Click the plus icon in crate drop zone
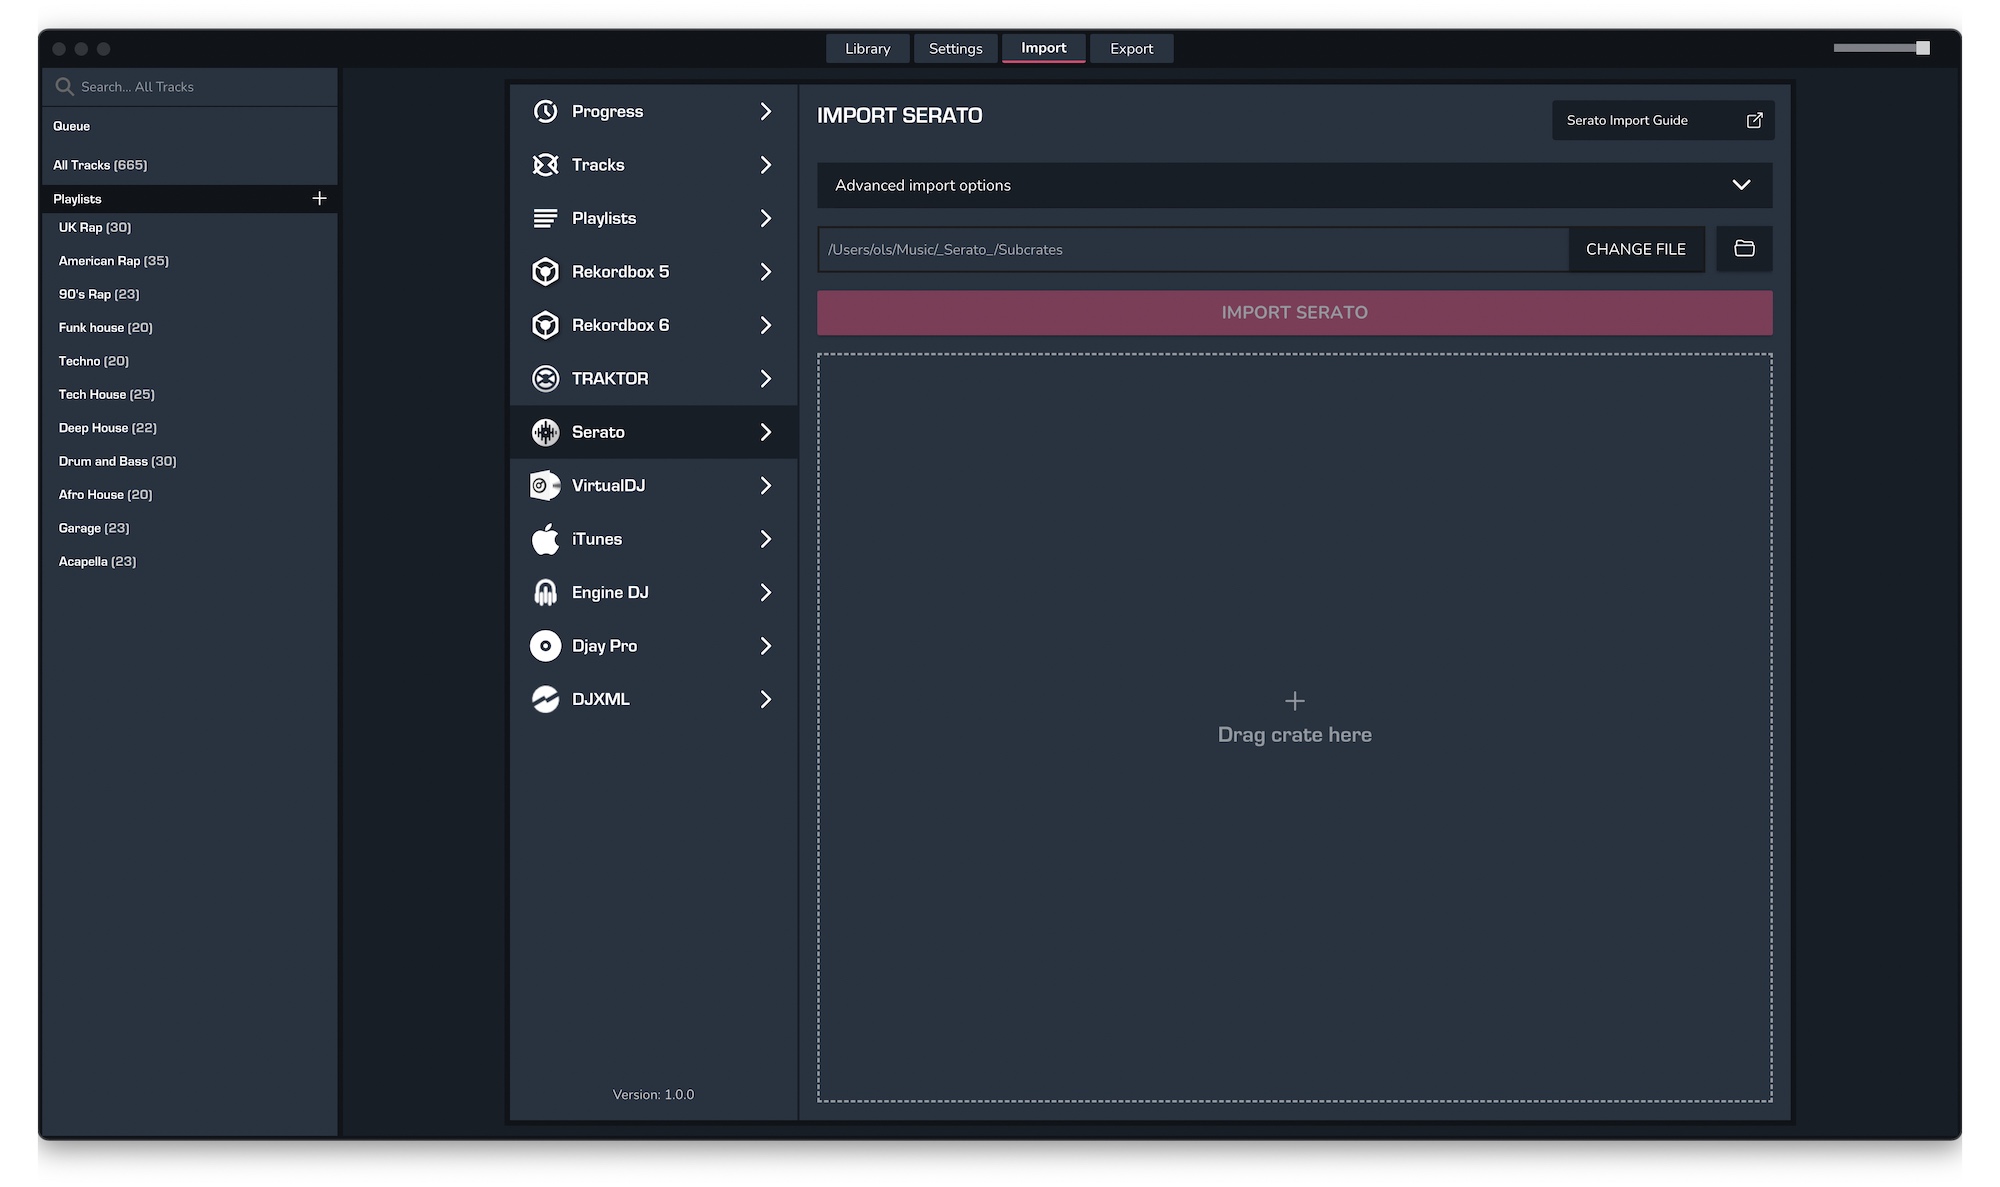Image resolution: width=2000 pixels, height=1187 pixels. [1294, 701]
